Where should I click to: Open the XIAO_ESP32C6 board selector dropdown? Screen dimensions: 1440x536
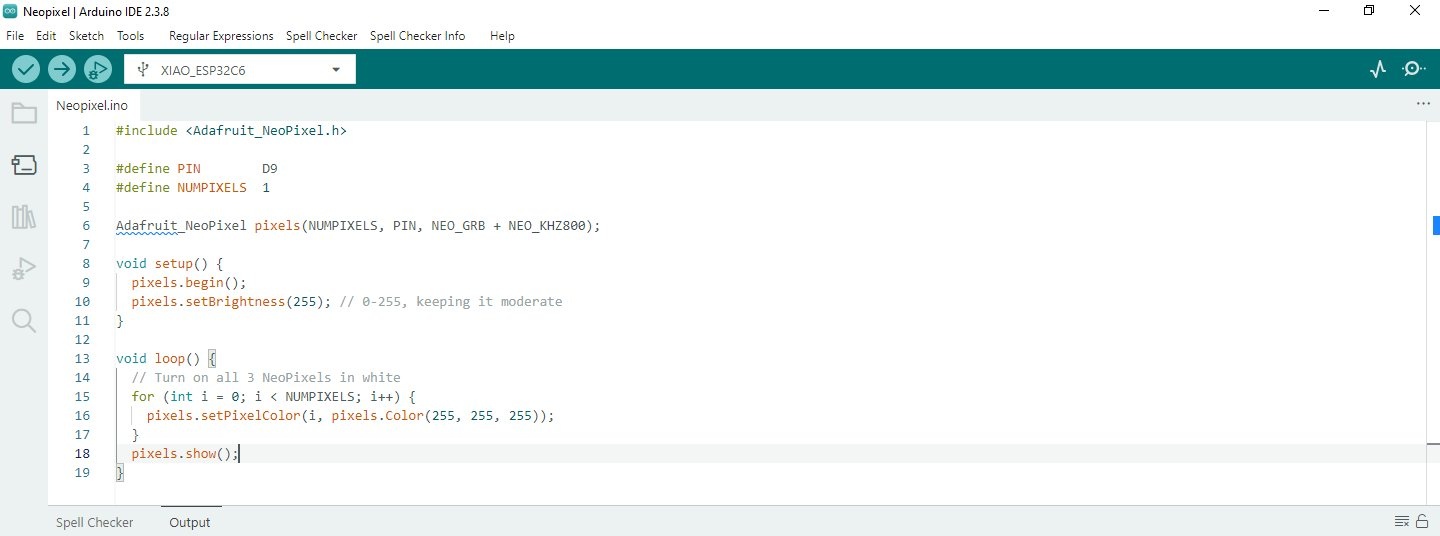tap(240, 69)
